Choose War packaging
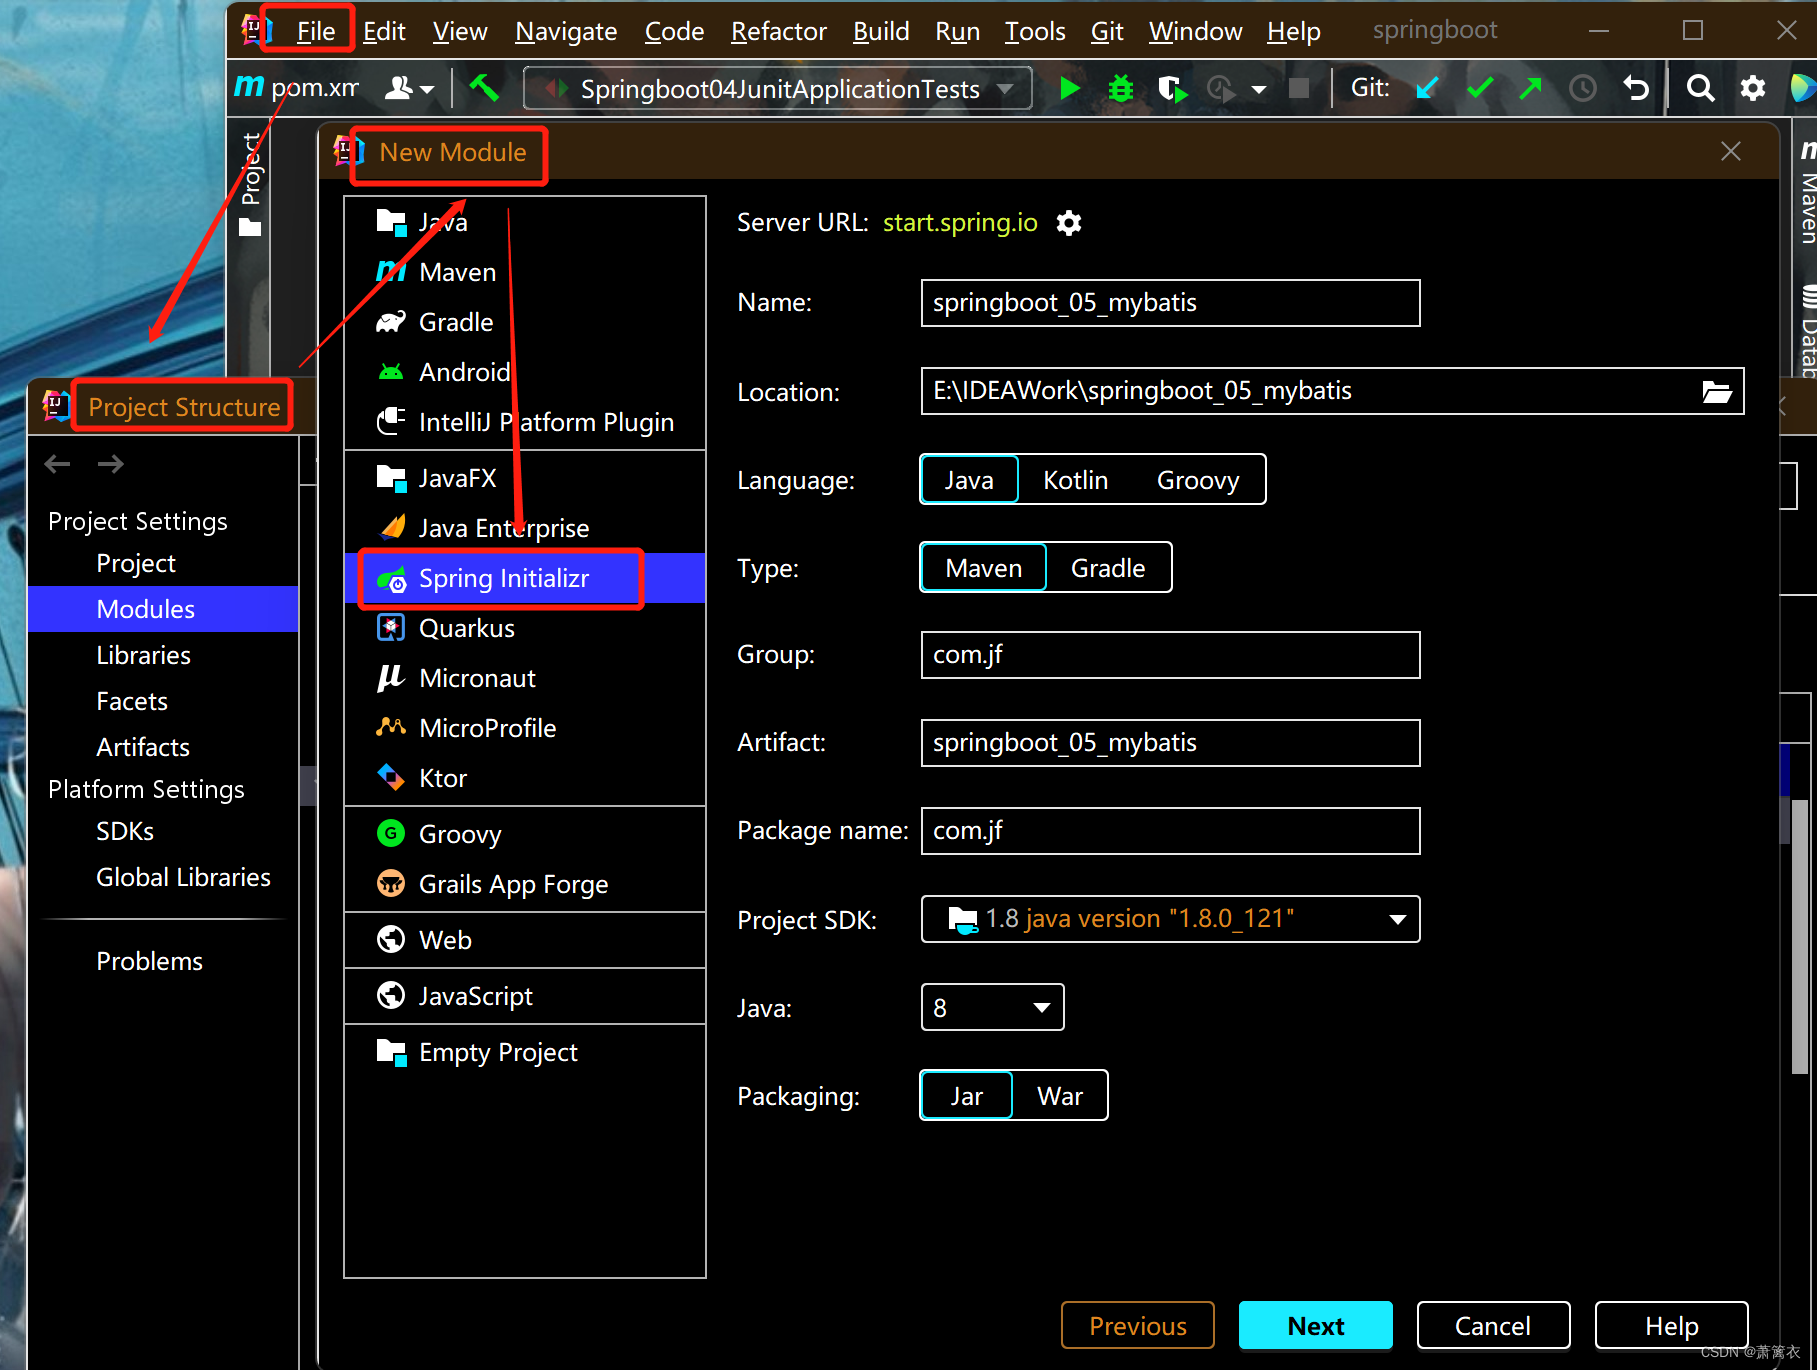The image size is (1817, 1370). click(x=1059, y=1095)
